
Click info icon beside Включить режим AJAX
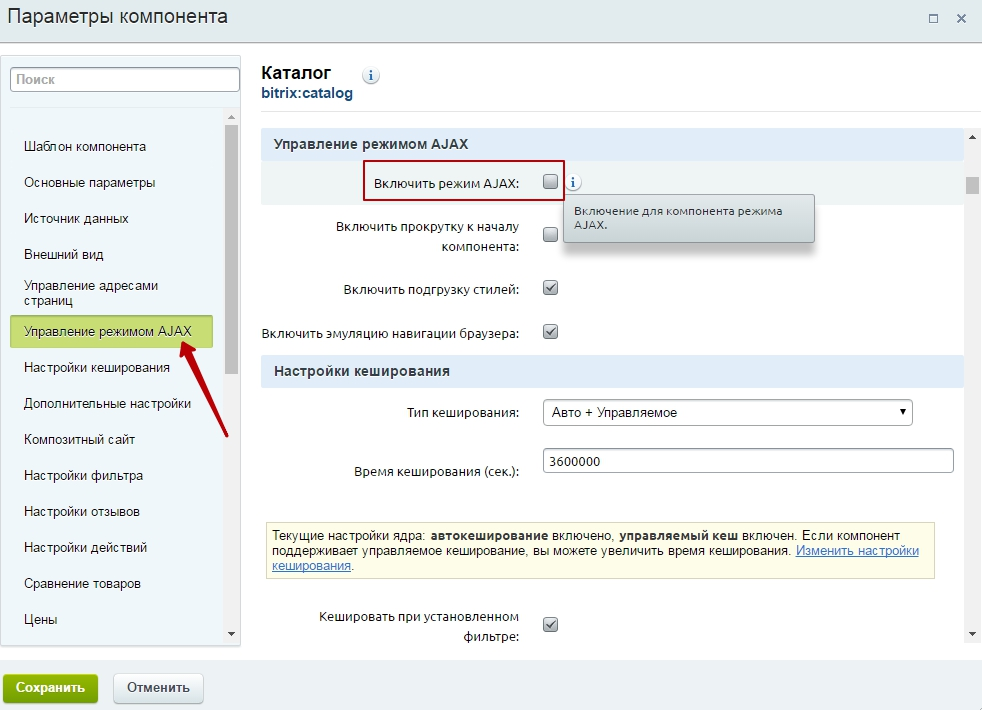pos(574,183)
